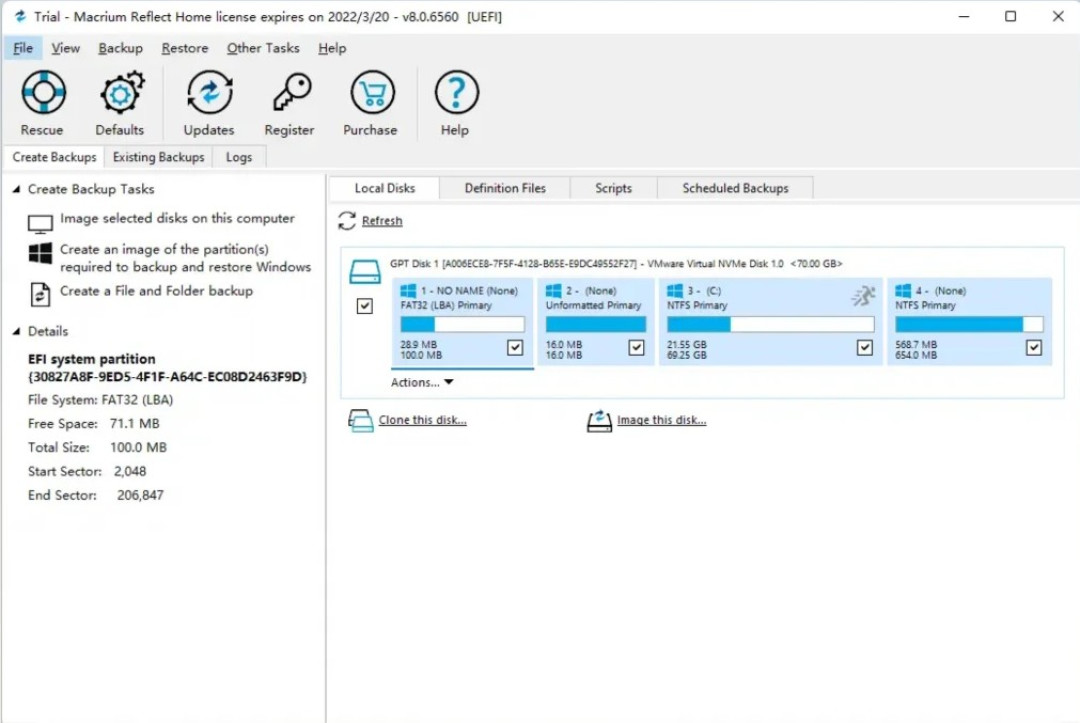Click Create an image of partitions for Windows

185,258
